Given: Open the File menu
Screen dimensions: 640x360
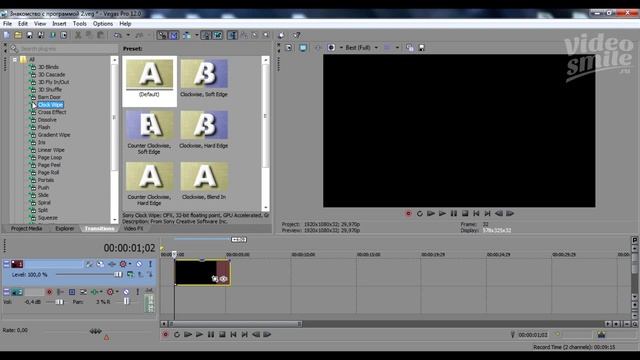Looking at the screenshot, I should point(7,24).
